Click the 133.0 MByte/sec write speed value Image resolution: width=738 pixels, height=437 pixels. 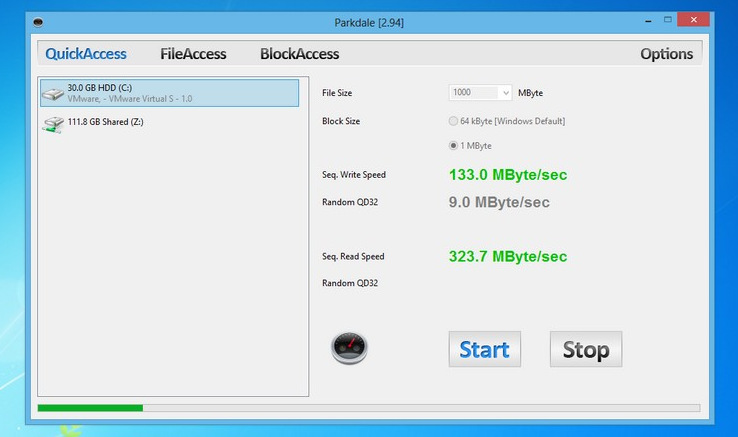508,175
